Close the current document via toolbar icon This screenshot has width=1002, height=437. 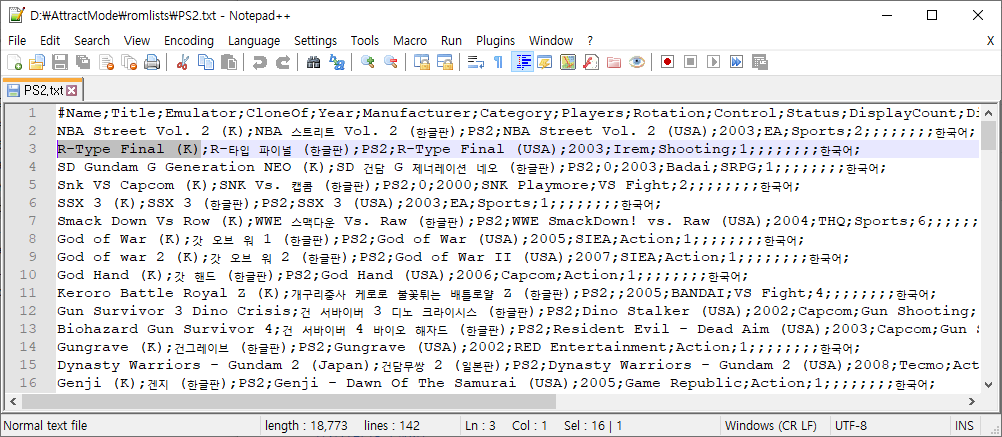coord(106,62)
